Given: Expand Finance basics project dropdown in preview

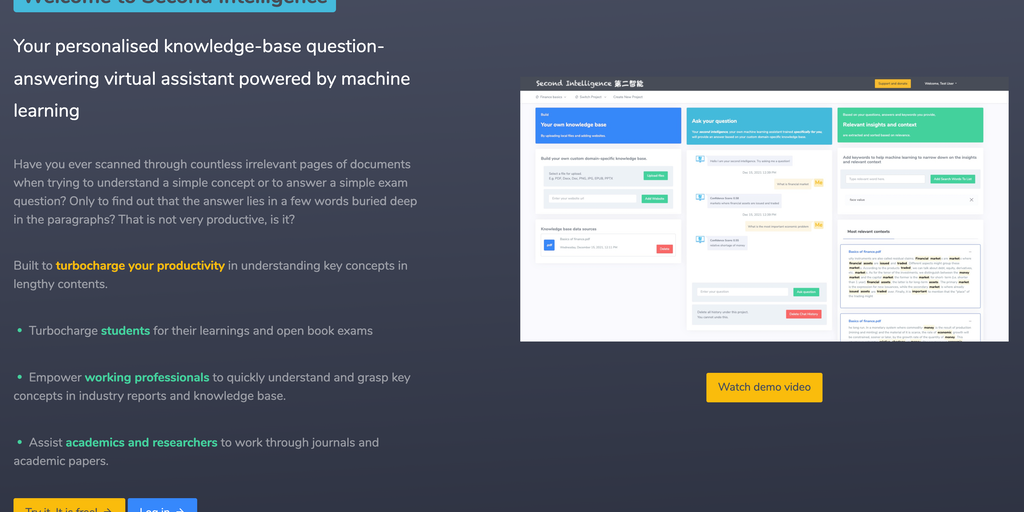Looking at the screenshot, I should 551,97.
